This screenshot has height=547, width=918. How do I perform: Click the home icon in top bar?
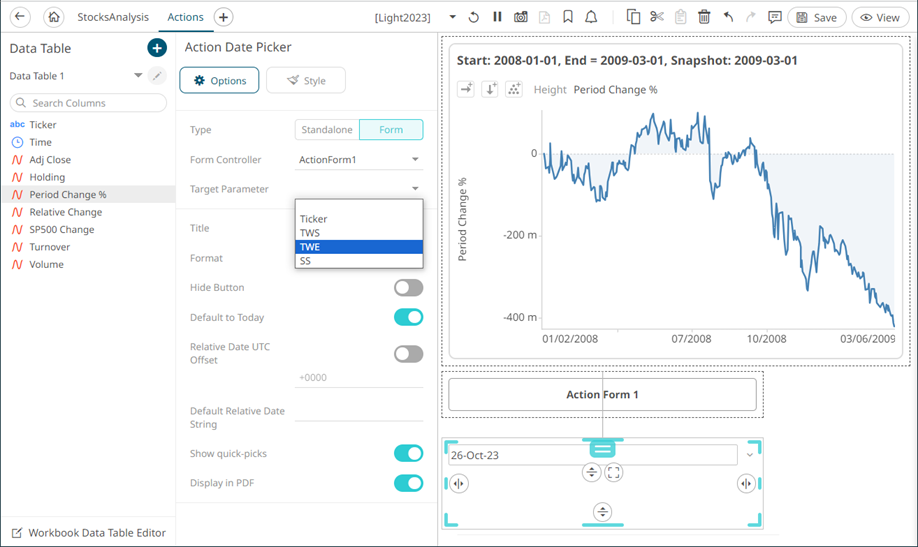54,17
